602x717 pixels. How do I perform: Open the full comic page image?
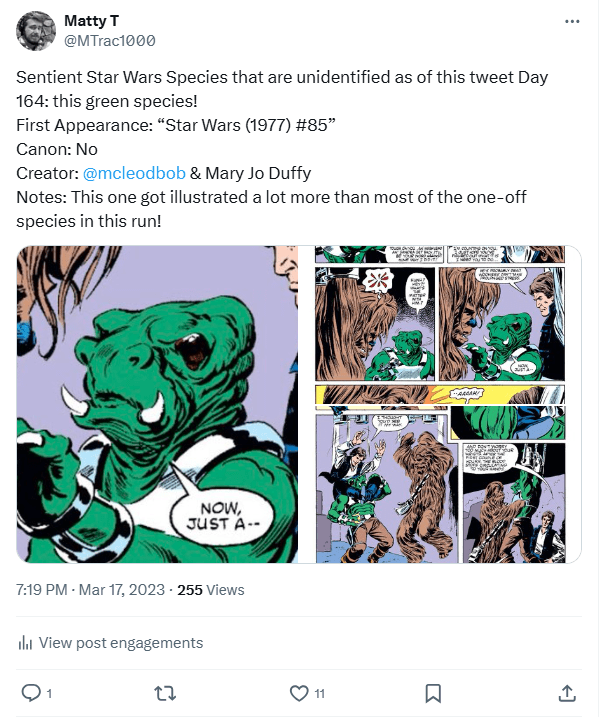pos(447,404)
